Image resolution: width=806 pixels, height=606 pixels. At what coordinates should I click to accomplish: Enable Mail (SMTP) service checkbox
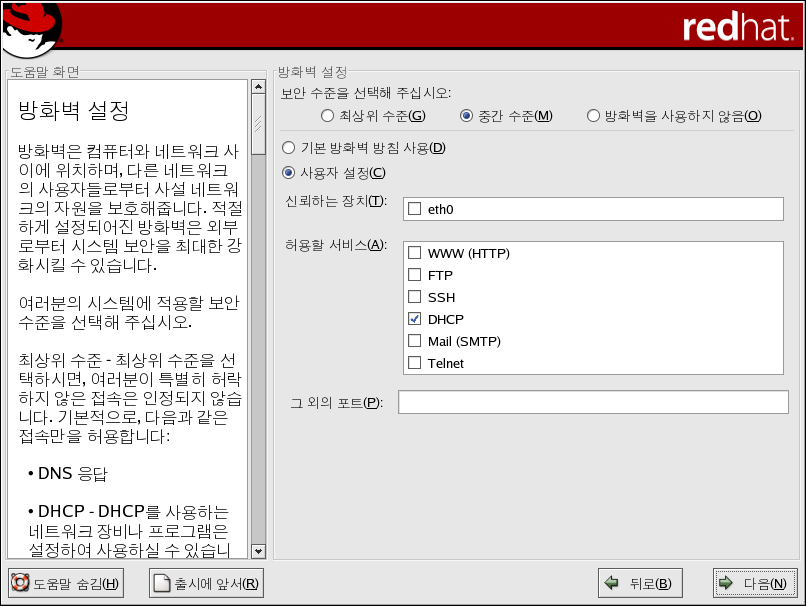pyautogui.click(x=414, y=341)
